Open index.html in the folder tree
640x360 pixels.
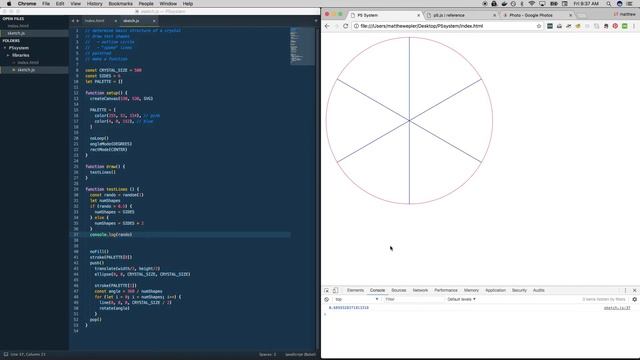tap(28, 62)
